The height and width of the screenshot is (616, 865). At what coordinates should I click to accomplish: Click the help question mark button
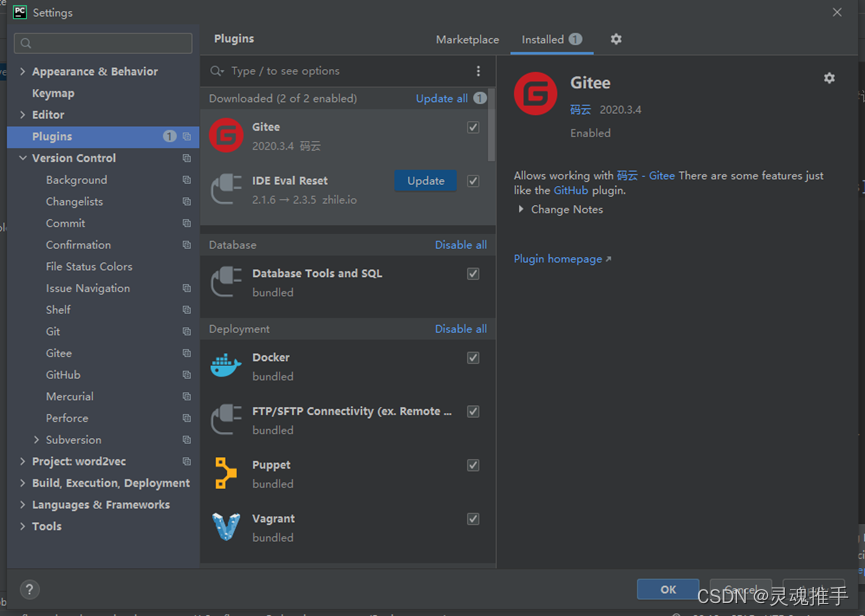[x=30, y=590]
